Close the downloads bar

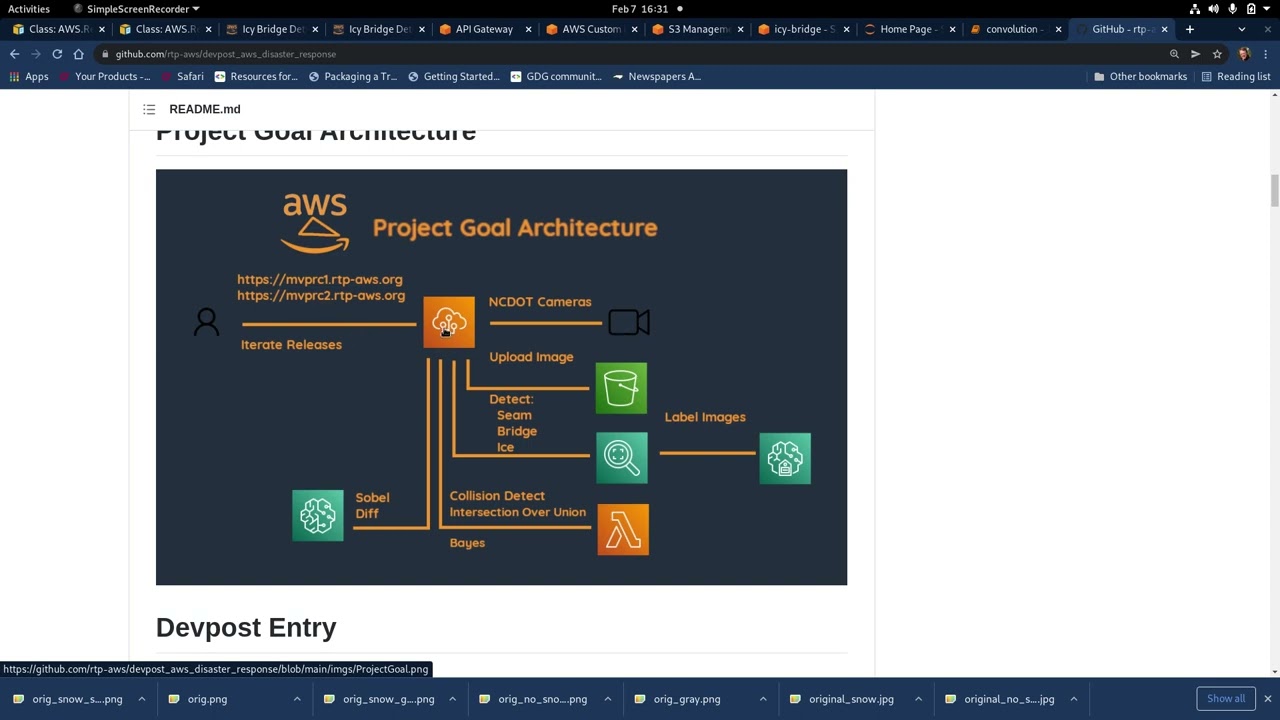pos(1267,699)
